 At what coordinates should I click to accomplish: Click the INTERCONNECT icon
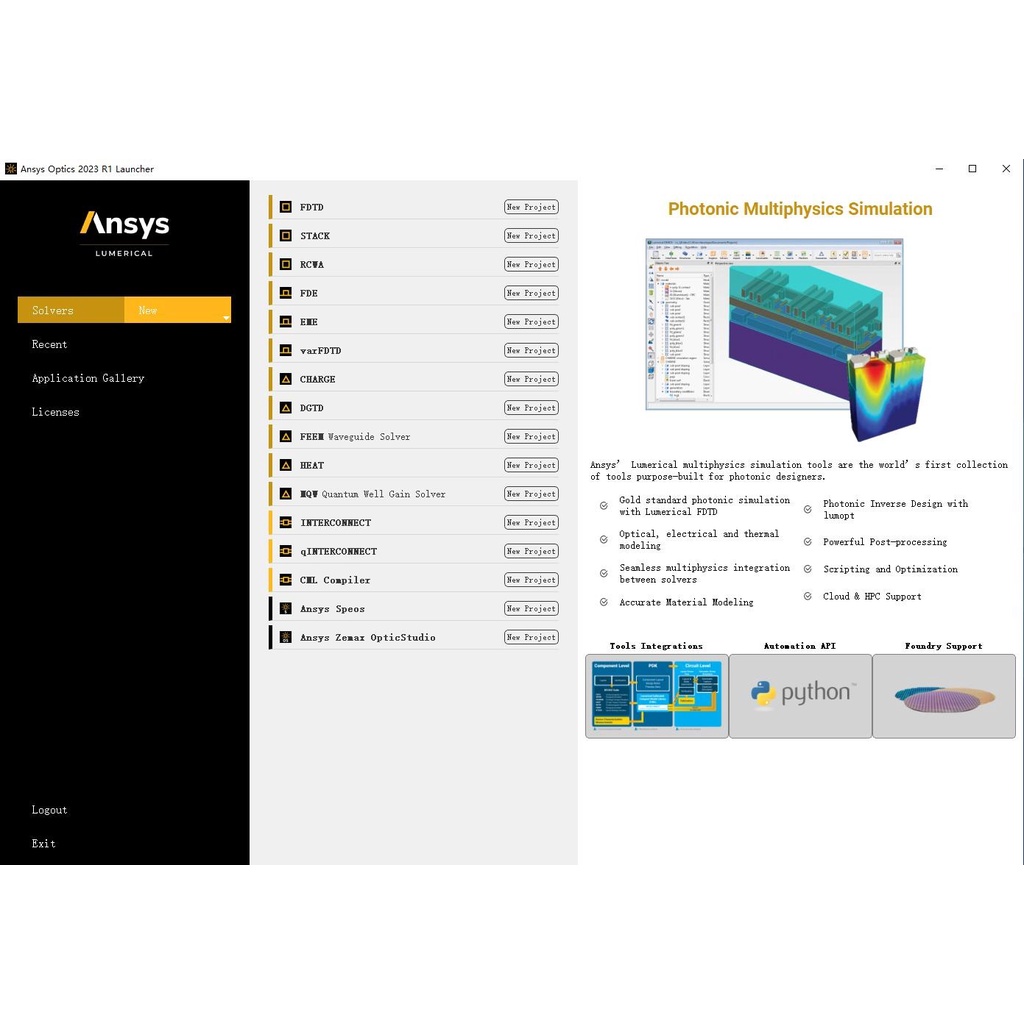click(x=285, y=523)
